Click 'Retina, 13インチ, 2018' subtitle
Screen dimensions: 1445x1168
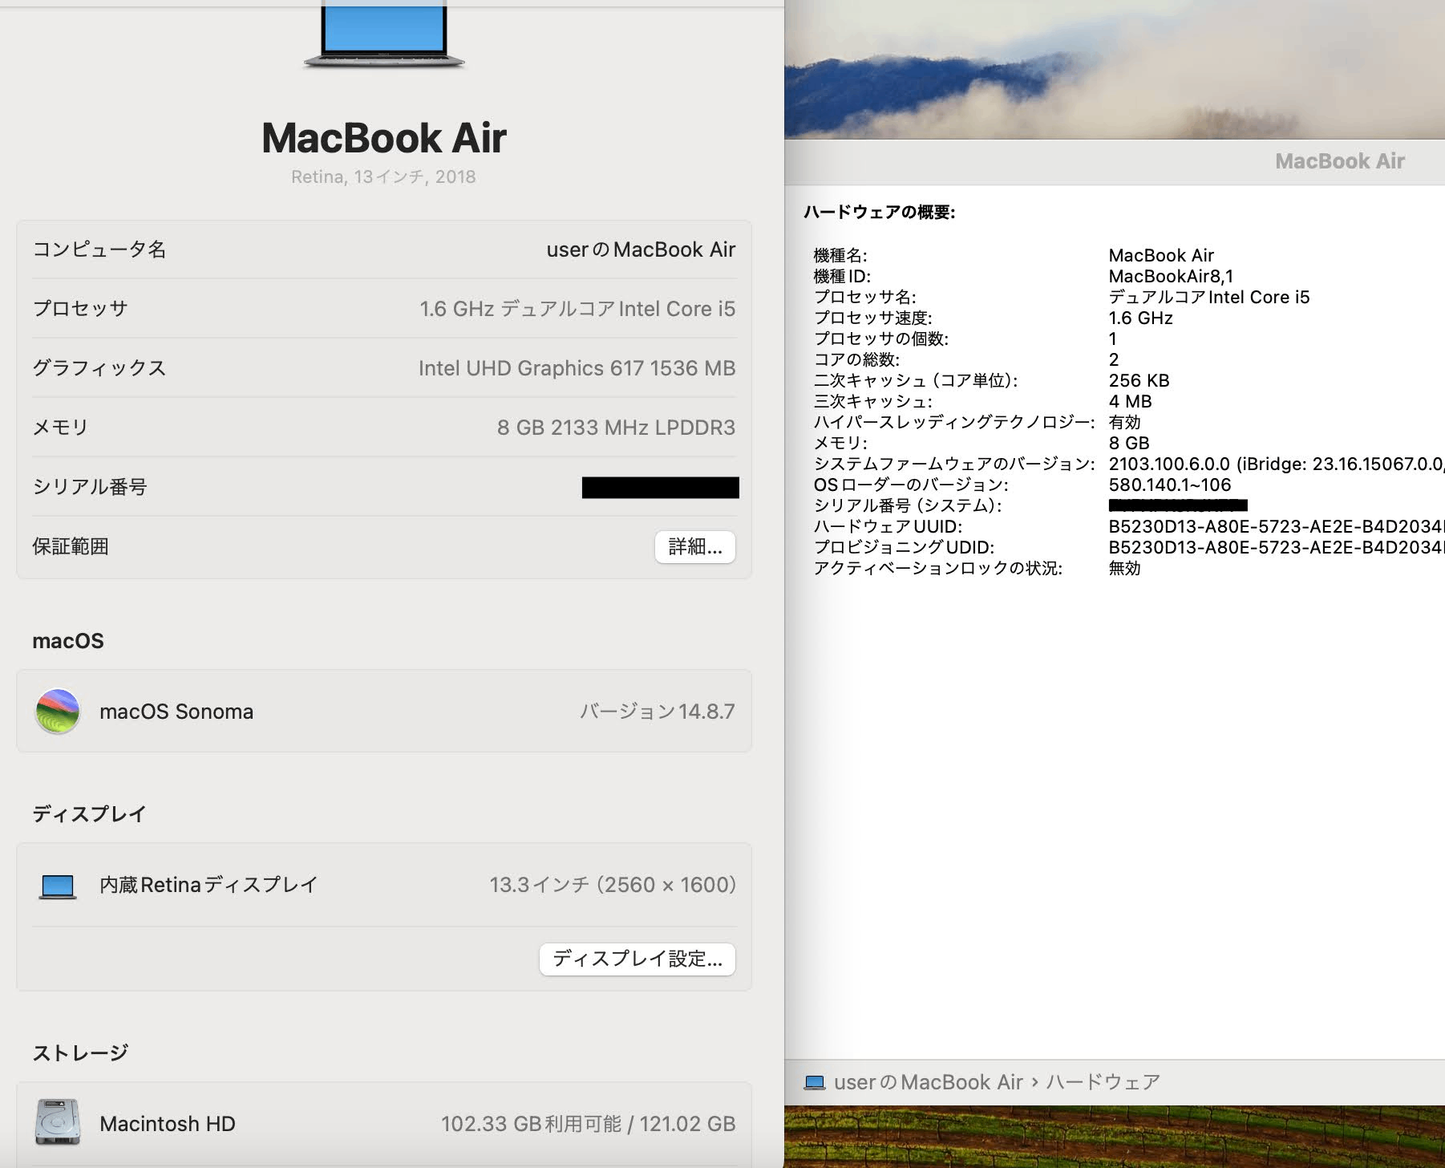pyautogui.click(x=384, y=177)
